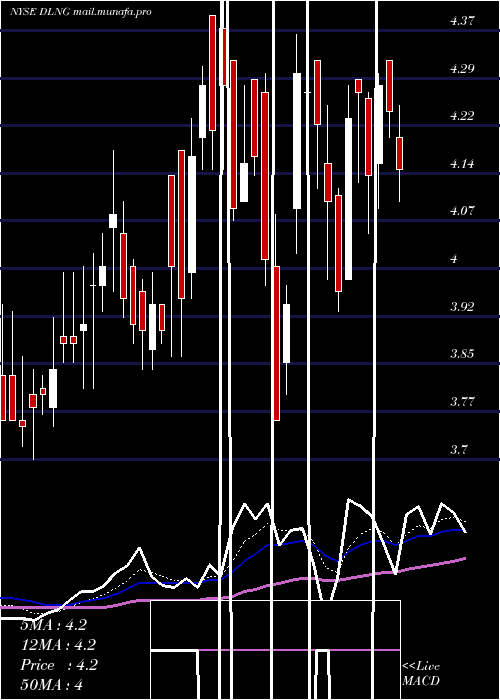500x700 pixels.
Task: Click the 3.92 price axis label
Action: click(462, 307)
